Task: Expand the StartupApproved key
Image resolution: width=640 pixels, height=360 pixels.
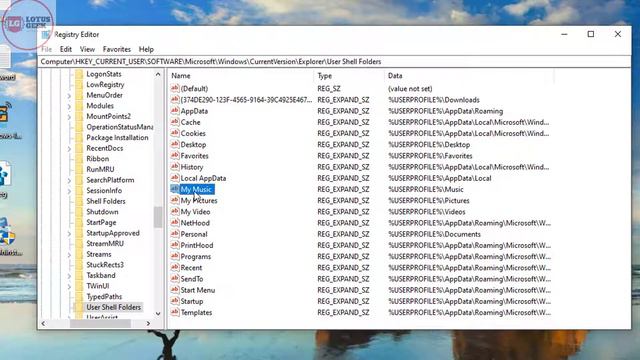Action: coord(69,233)
